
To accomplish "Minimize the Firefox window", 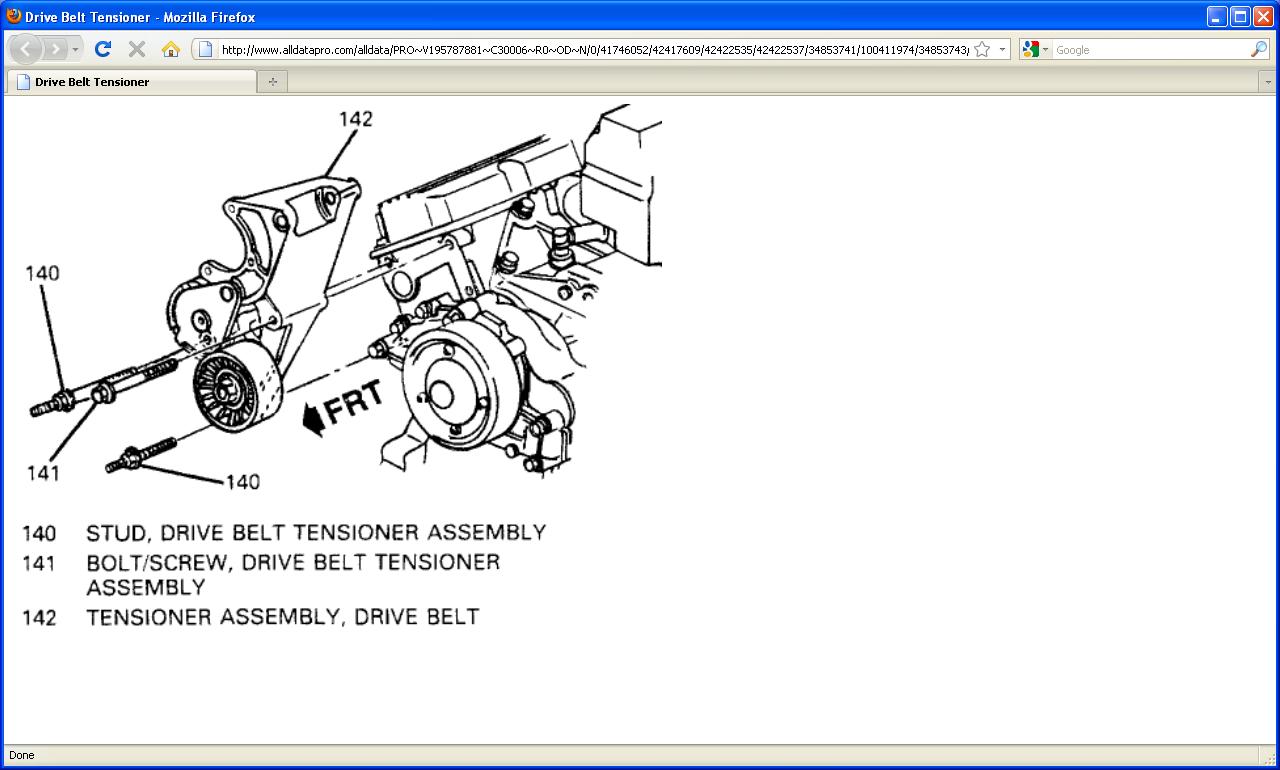I will [1216, 16].
